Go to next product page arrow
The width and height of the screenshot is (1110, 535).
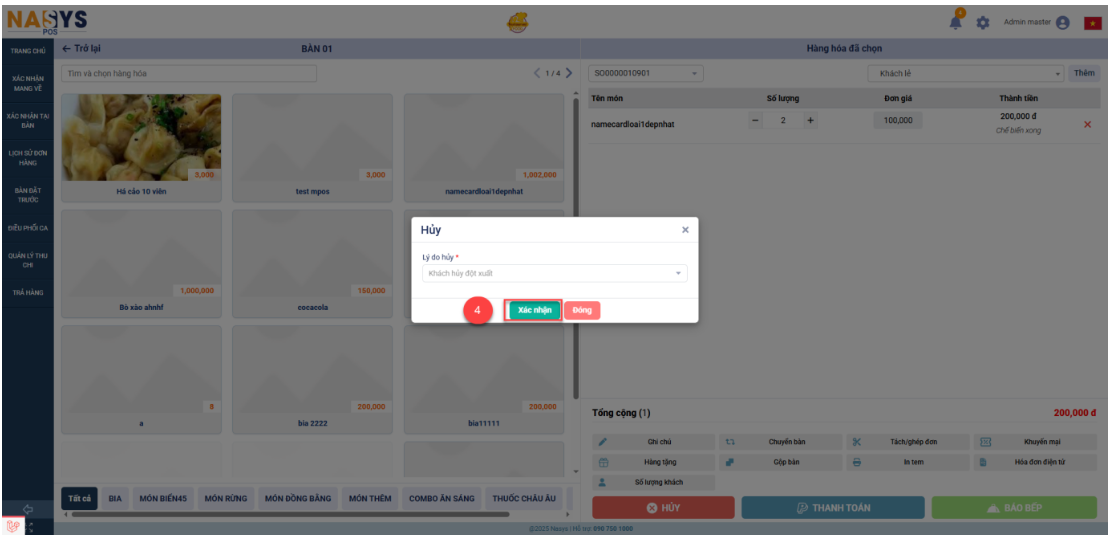point(569,73)
